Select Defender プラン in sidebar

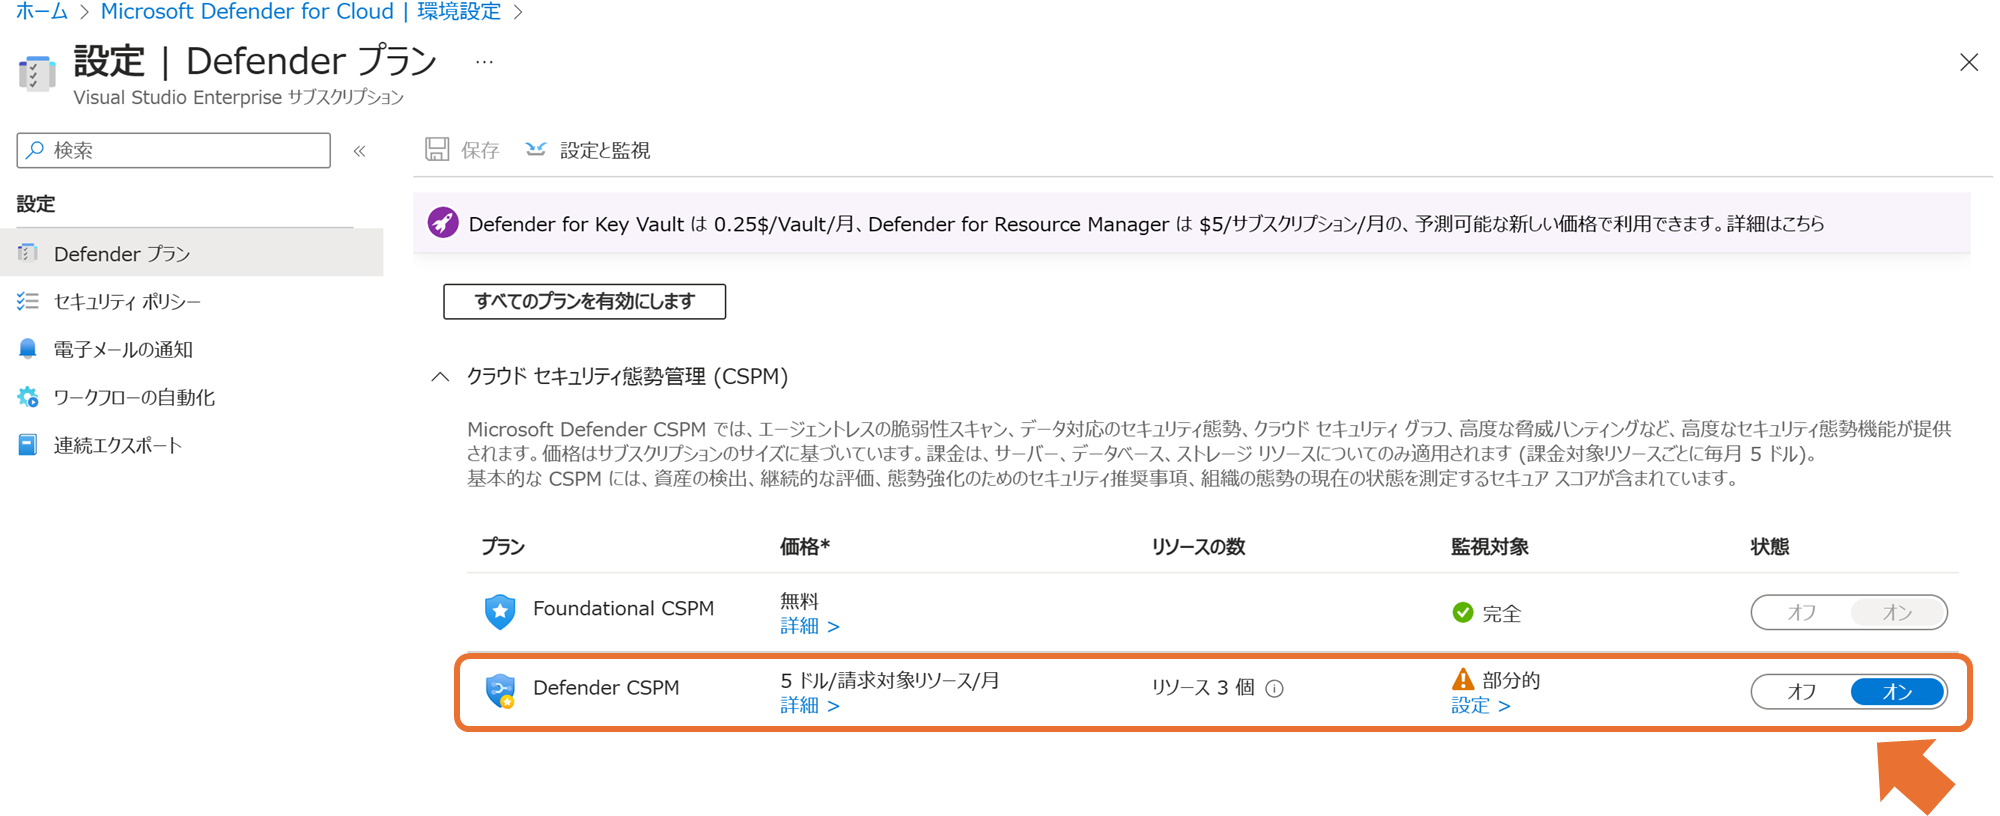pyautogui.click(x=192, y=253)
